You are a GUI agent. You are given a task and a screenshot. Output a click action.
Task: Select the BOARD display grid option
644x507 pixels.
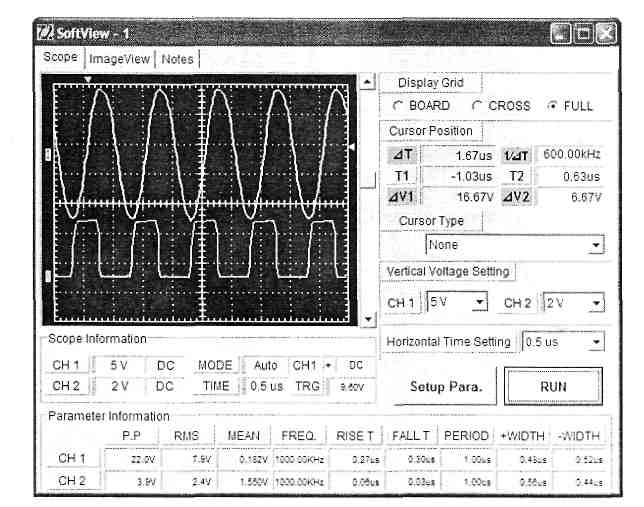(x=422, y=106)
